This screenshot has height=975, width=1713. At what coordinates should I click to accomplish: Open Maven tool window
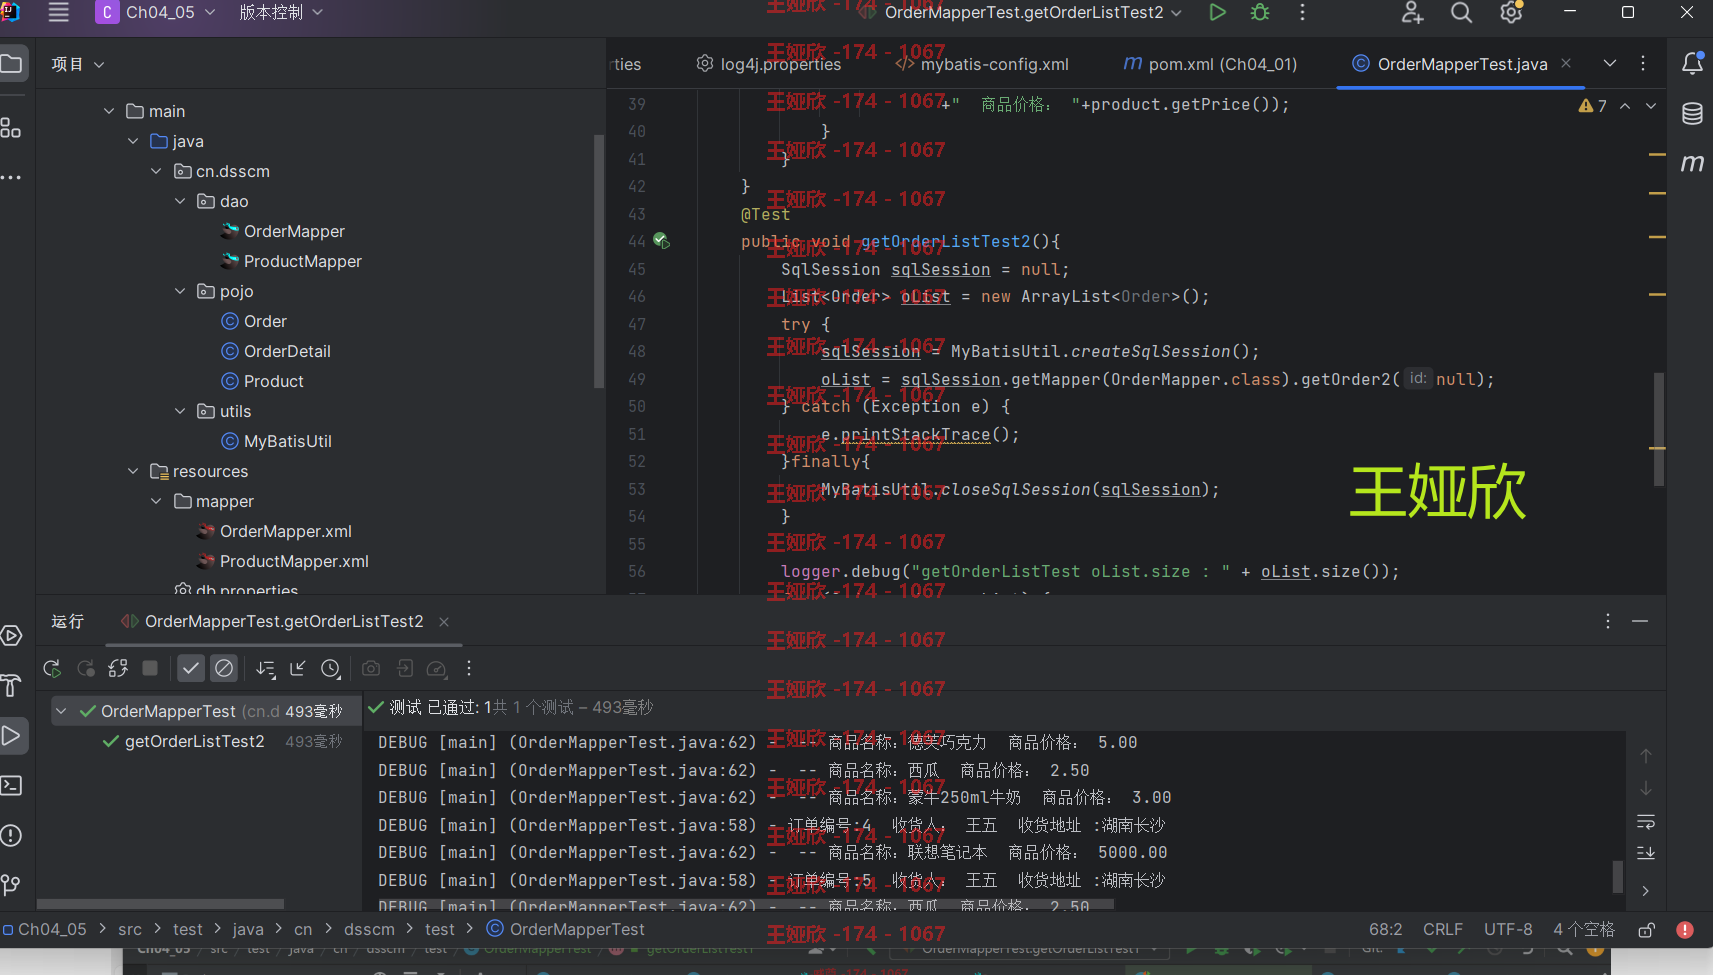tap(1692, 163)
